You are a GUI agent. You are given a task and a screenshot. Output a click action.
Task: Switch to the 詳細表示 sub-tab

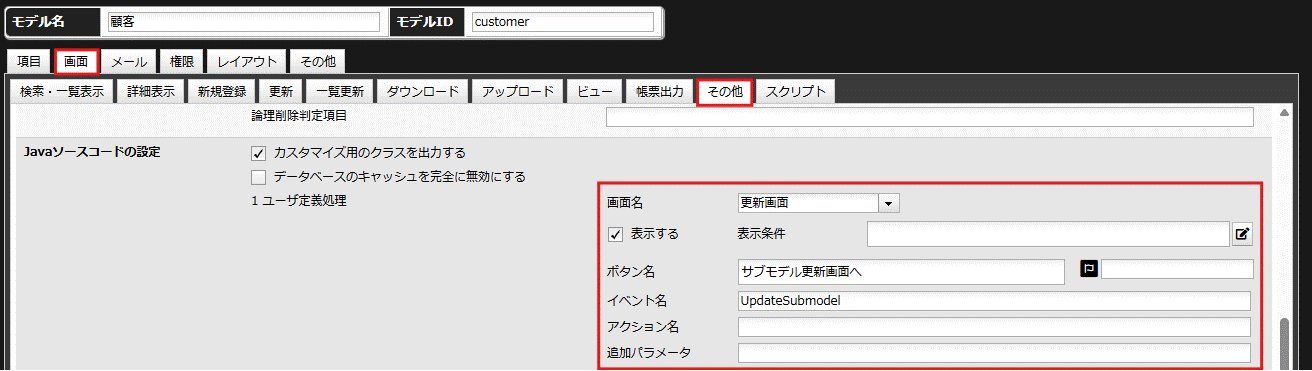[x=151, y=92]
